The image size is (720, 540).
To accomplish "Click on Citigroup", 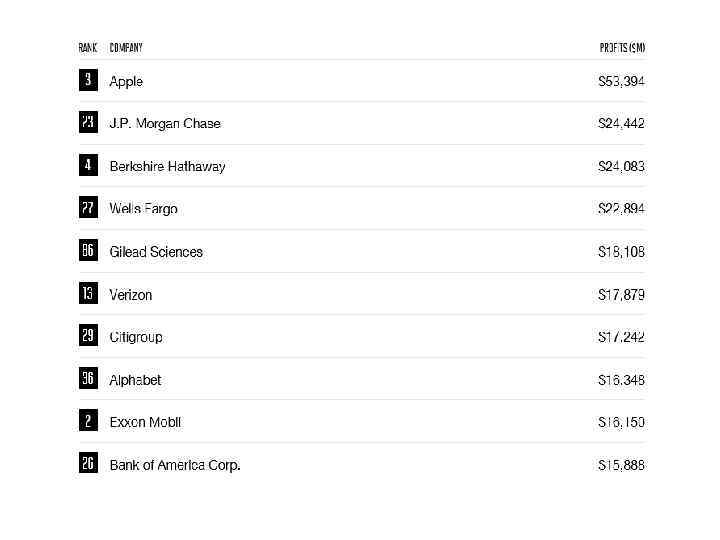I will click(135, 337).
